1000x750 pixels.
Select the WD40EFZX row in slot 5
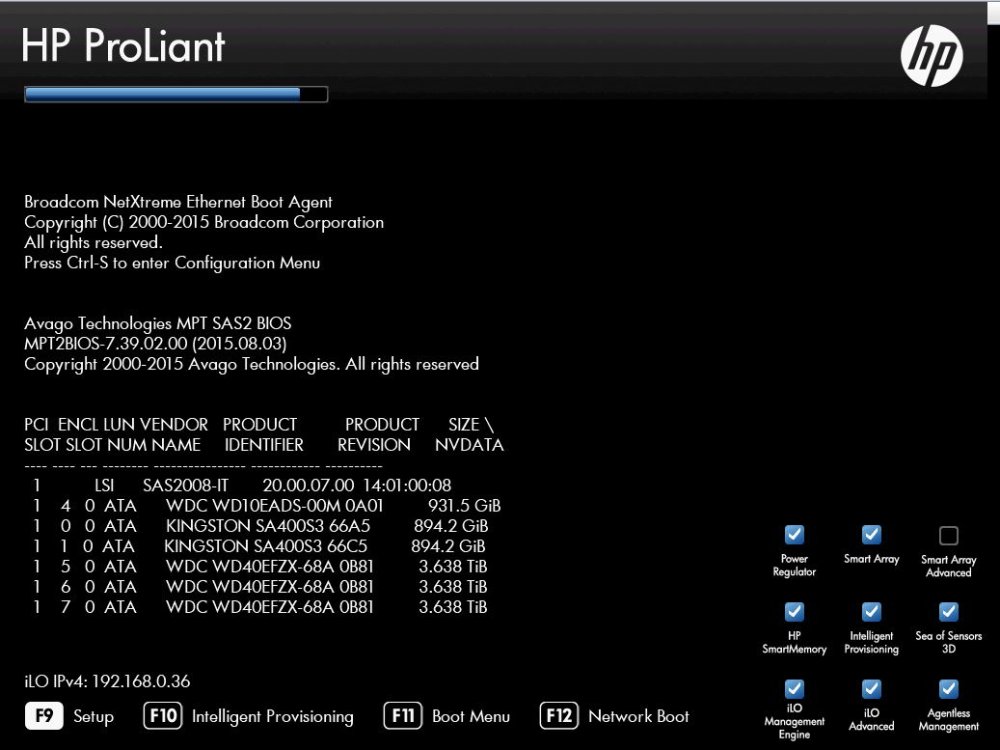(260, 567)
